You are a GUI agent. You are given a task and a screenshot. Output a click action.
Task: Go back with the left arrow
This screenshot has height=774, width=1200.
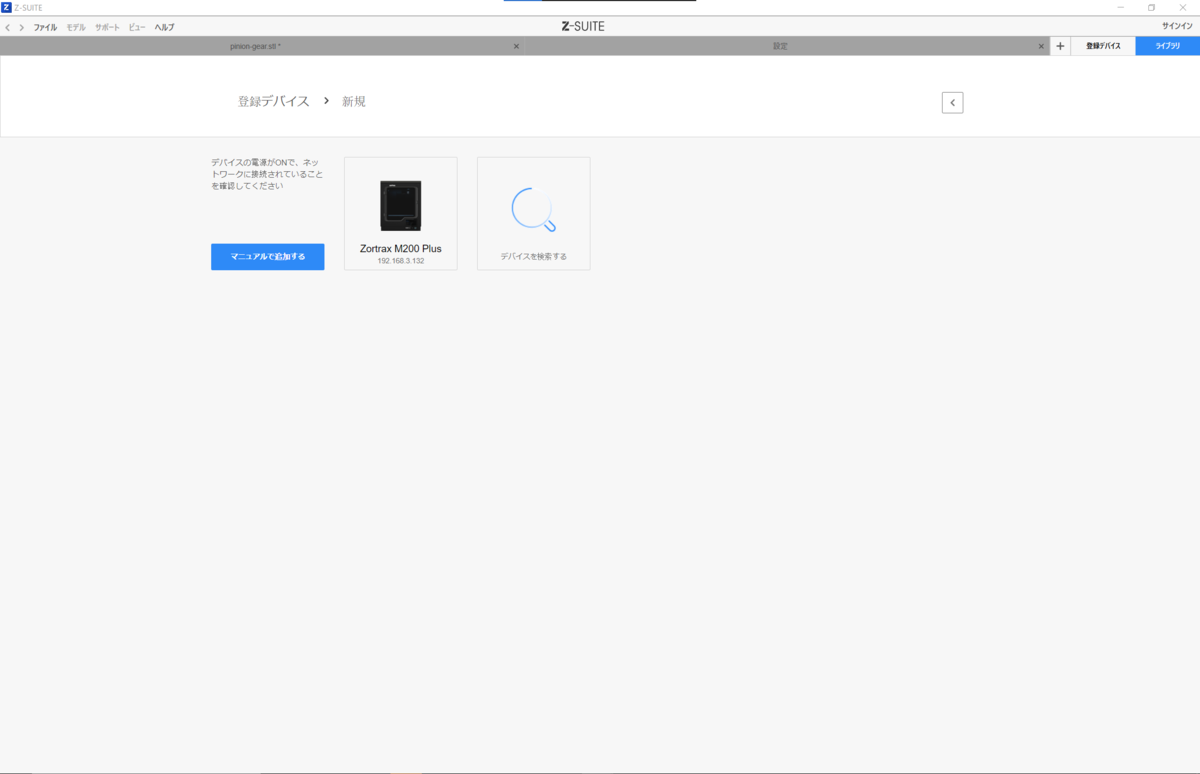[x=8, y=27]
